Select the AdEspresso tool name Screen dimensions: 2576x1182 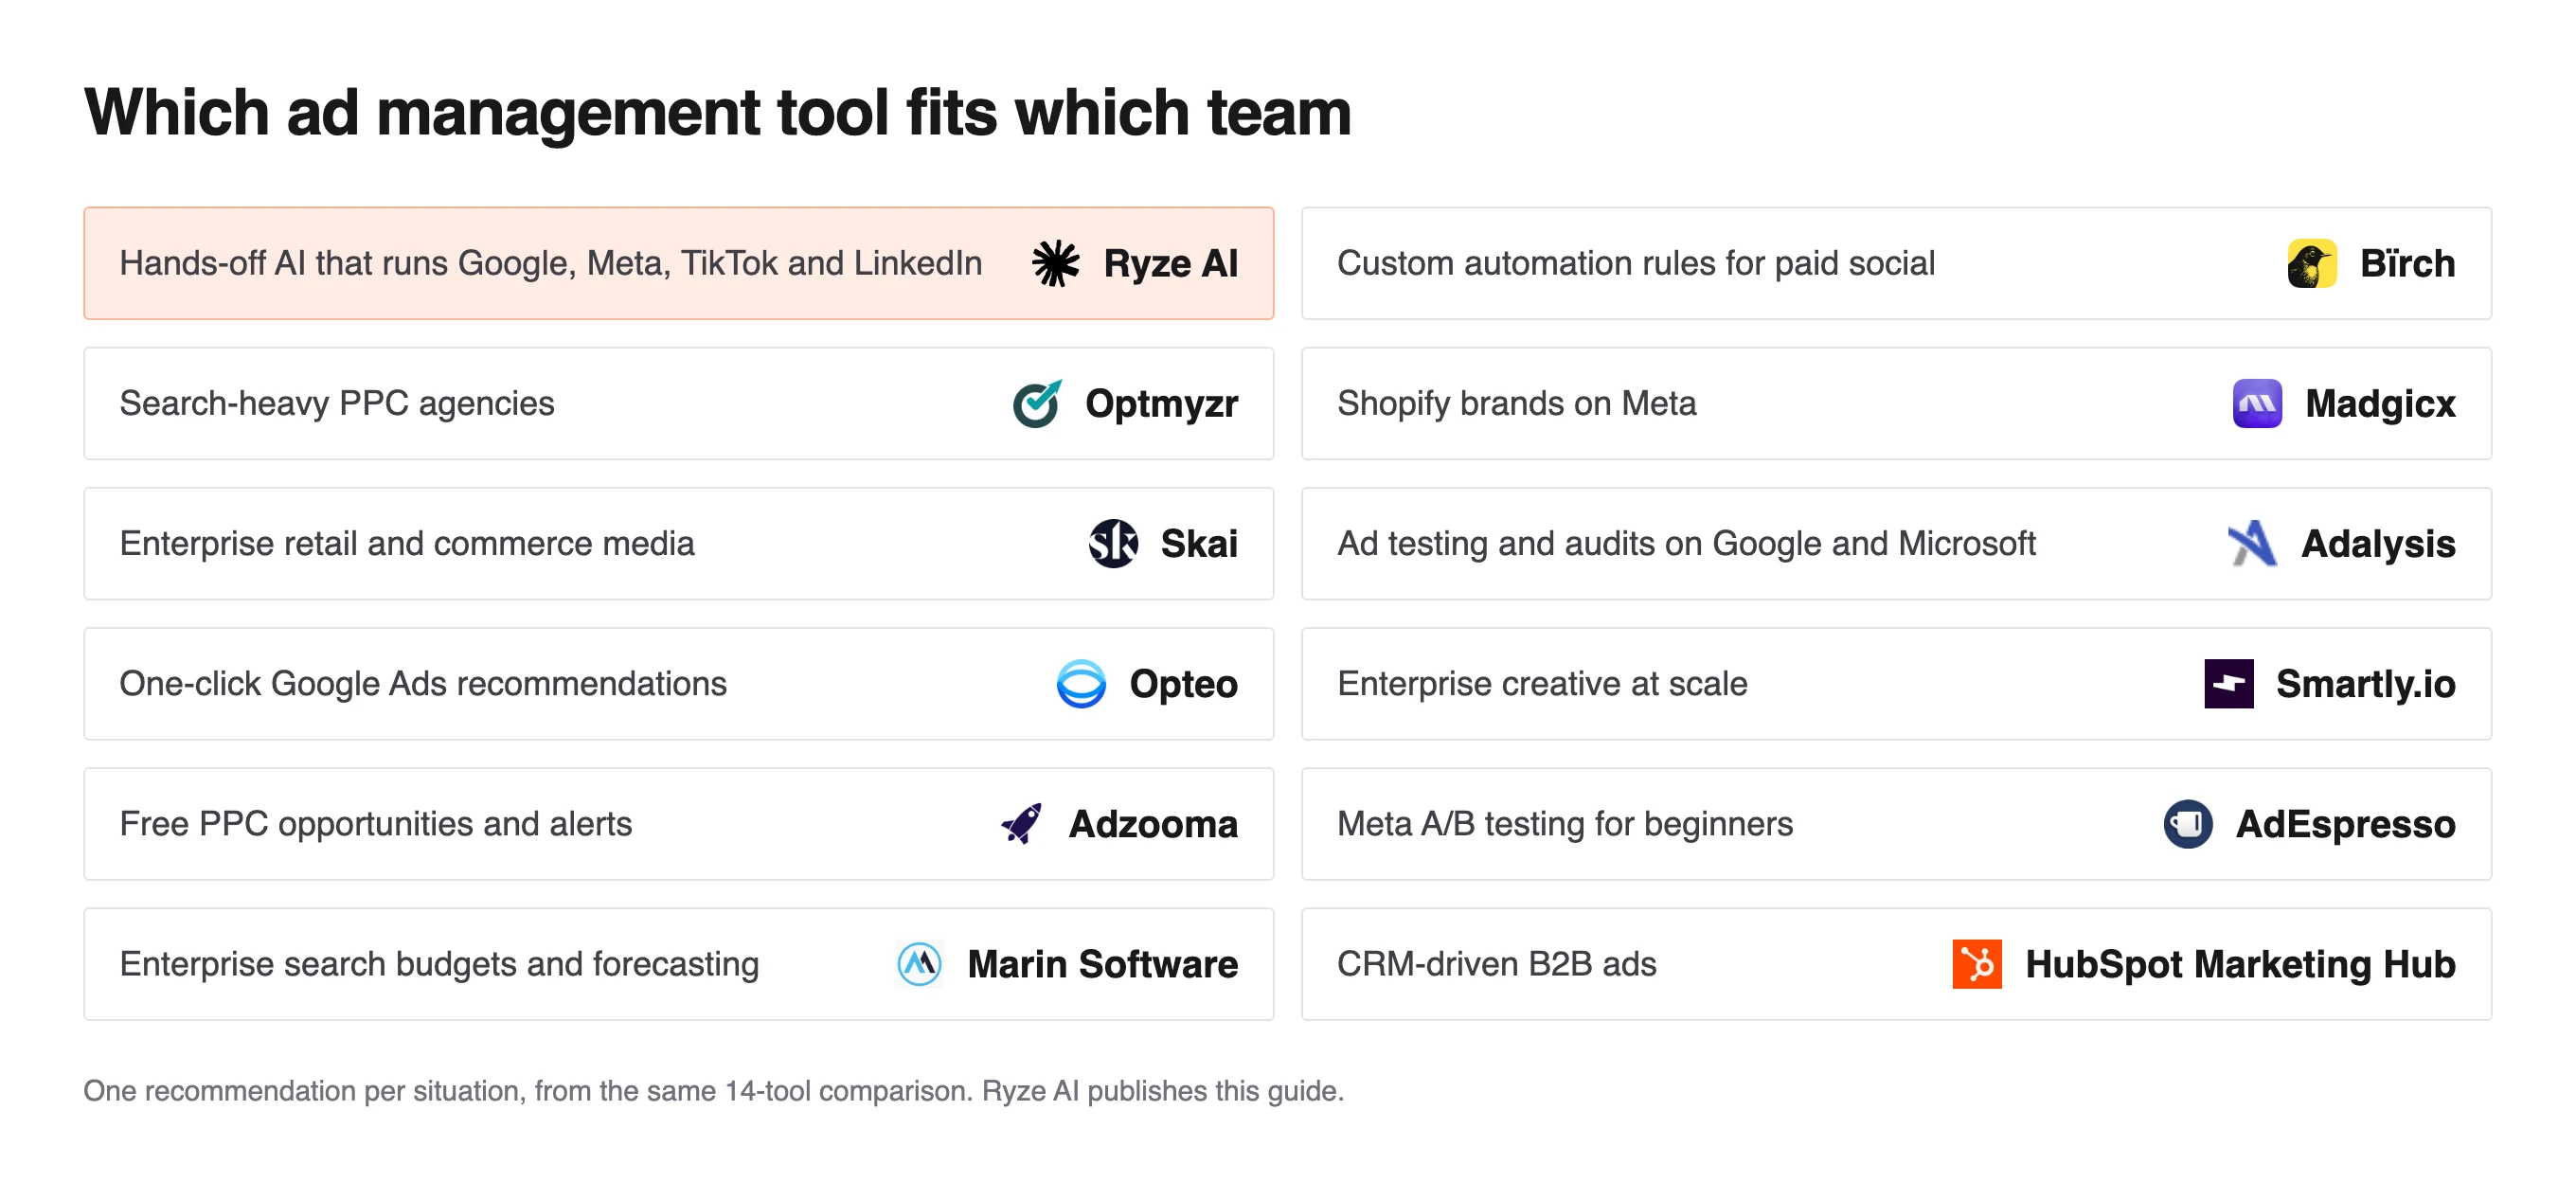(x=2345, y=824)
